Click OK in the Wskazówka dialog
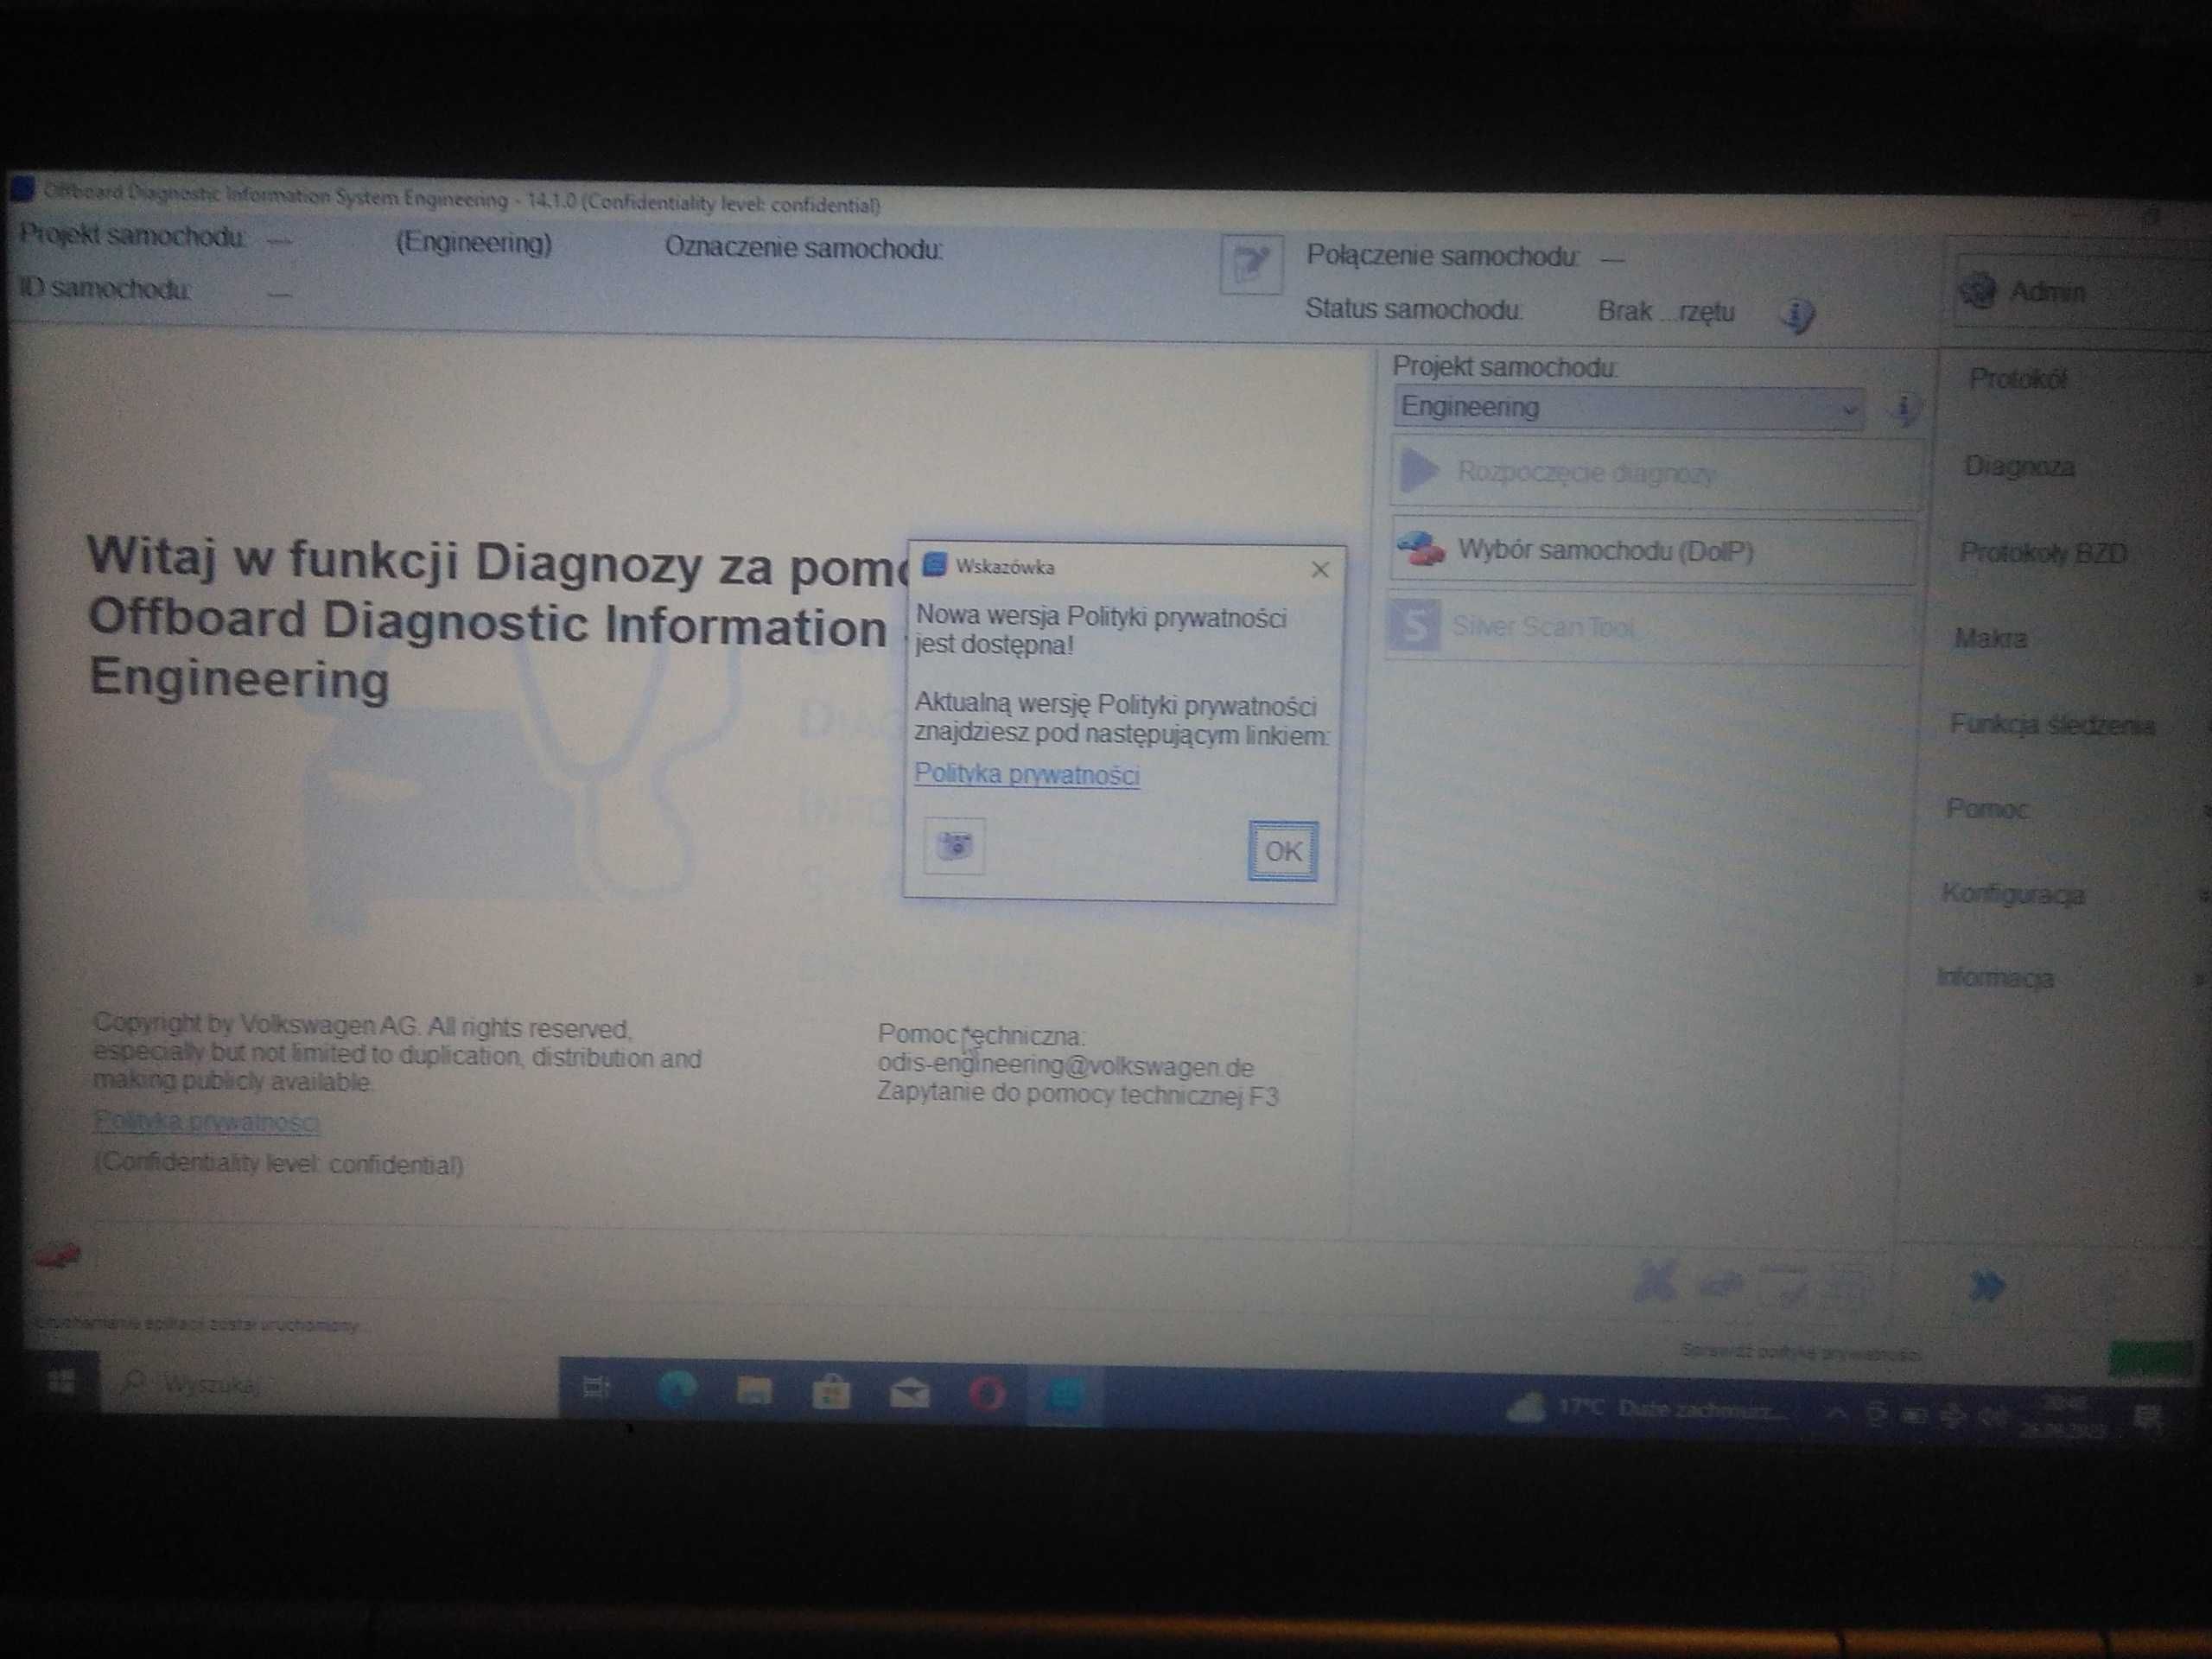Image resolution: width=2212 pixels, height=1659 pixels. click(1283, 851)
